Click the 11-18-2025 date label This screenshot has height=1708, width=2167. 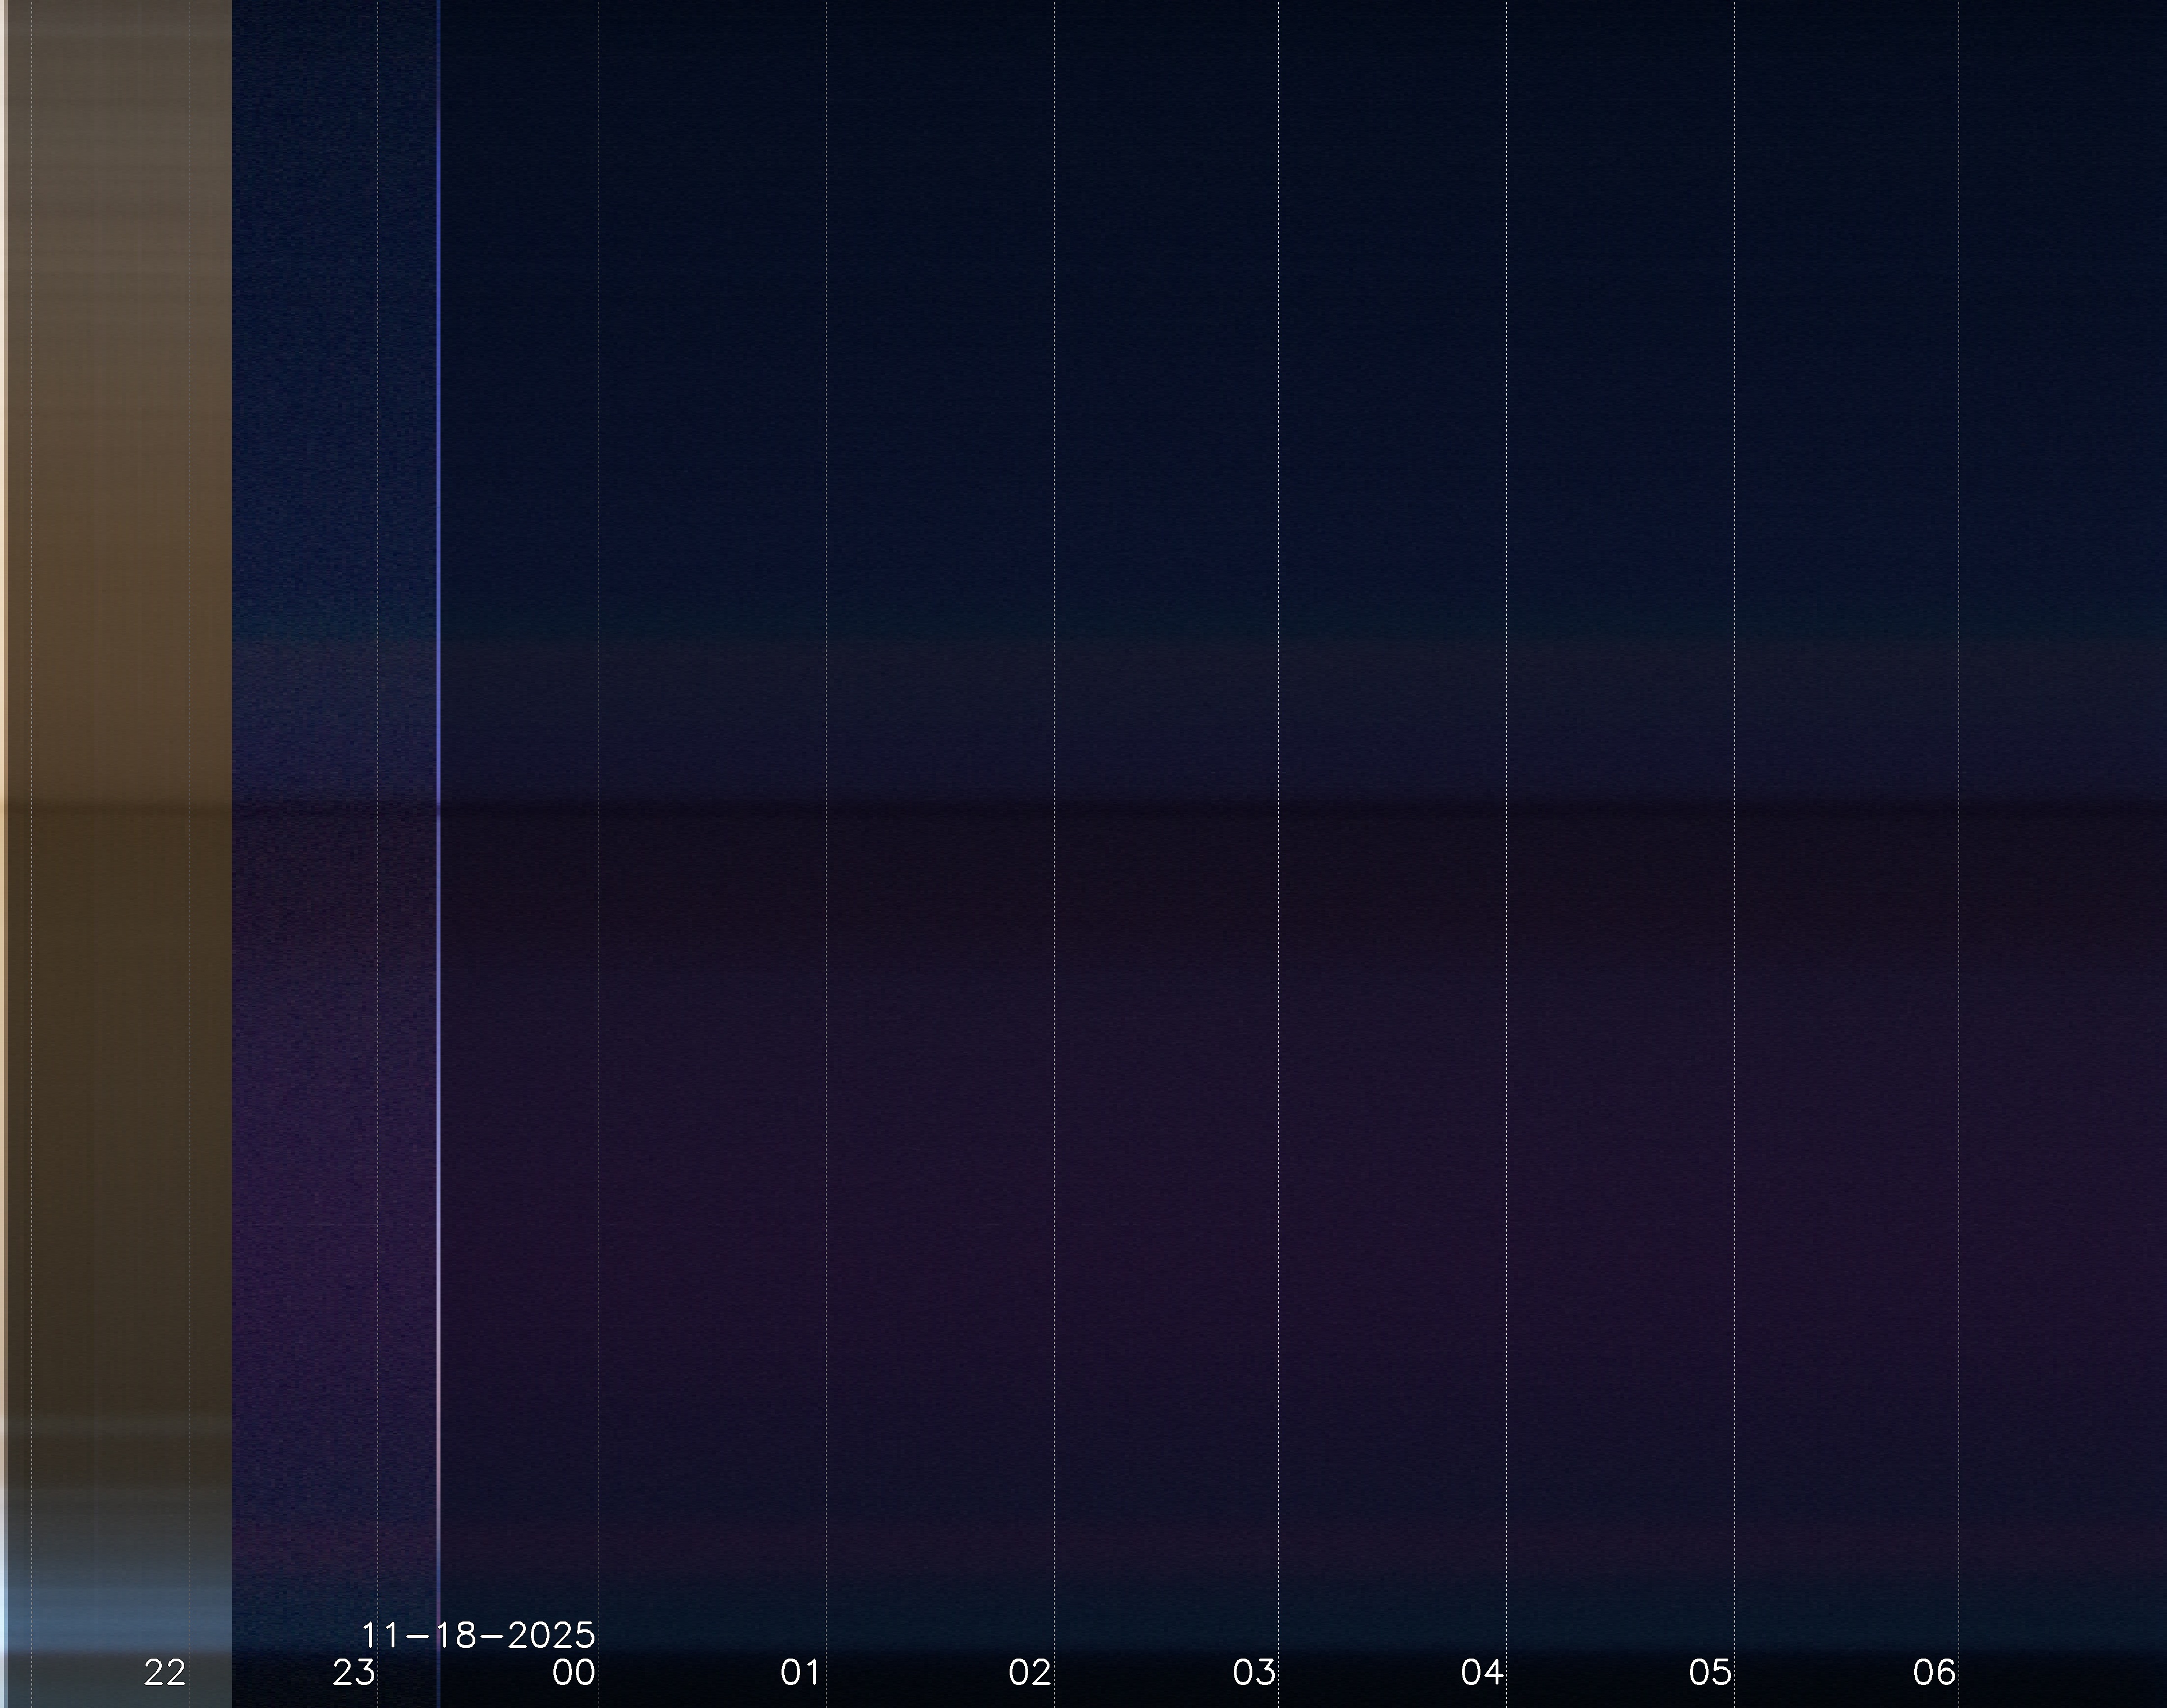(x=478, y=1636)
